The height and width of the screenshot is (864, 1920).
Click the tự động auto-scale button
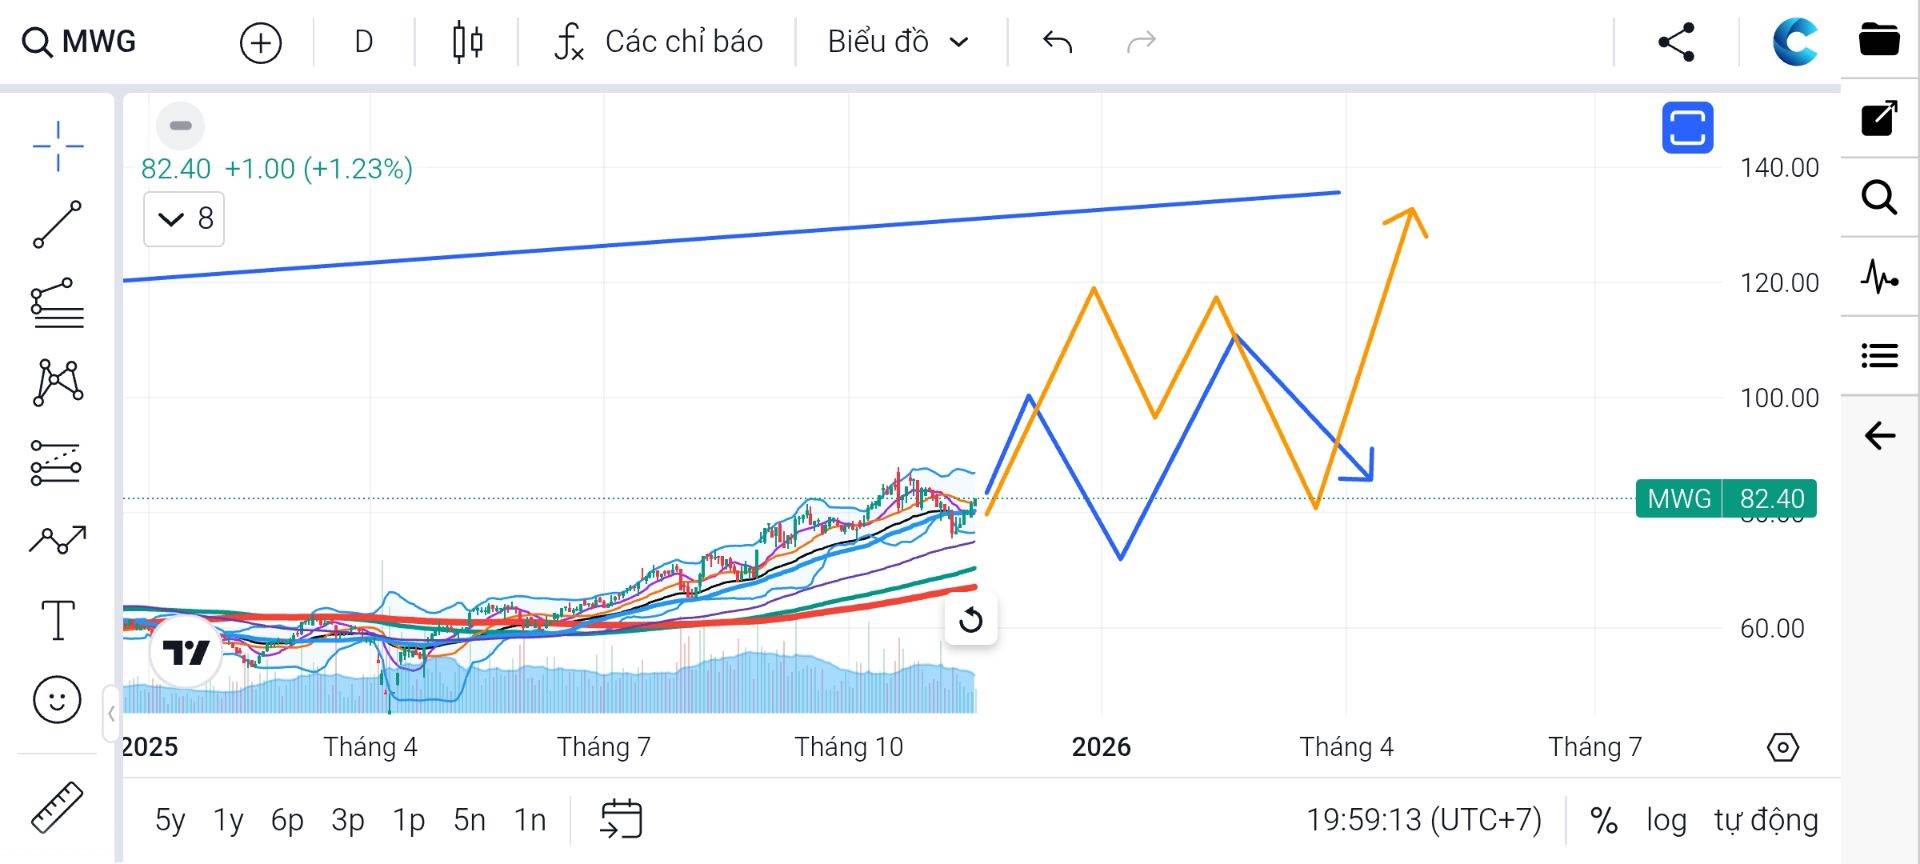point(1766,820)
